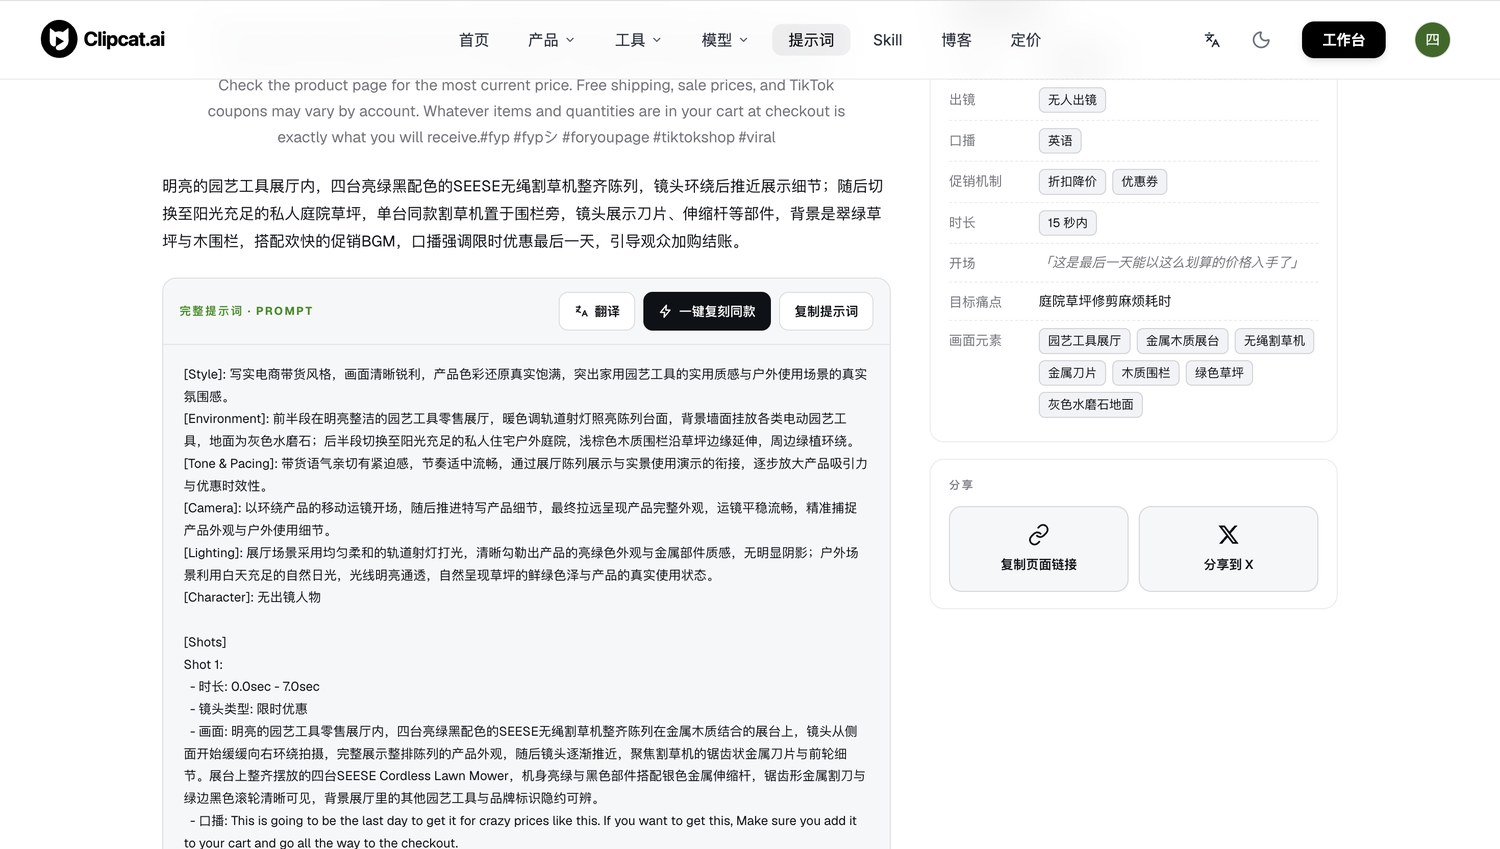Image resolution: width=1500 pixels, height=849 pixels.
Task: Click the 木质围栏 tag
Action: [1145, 373]
